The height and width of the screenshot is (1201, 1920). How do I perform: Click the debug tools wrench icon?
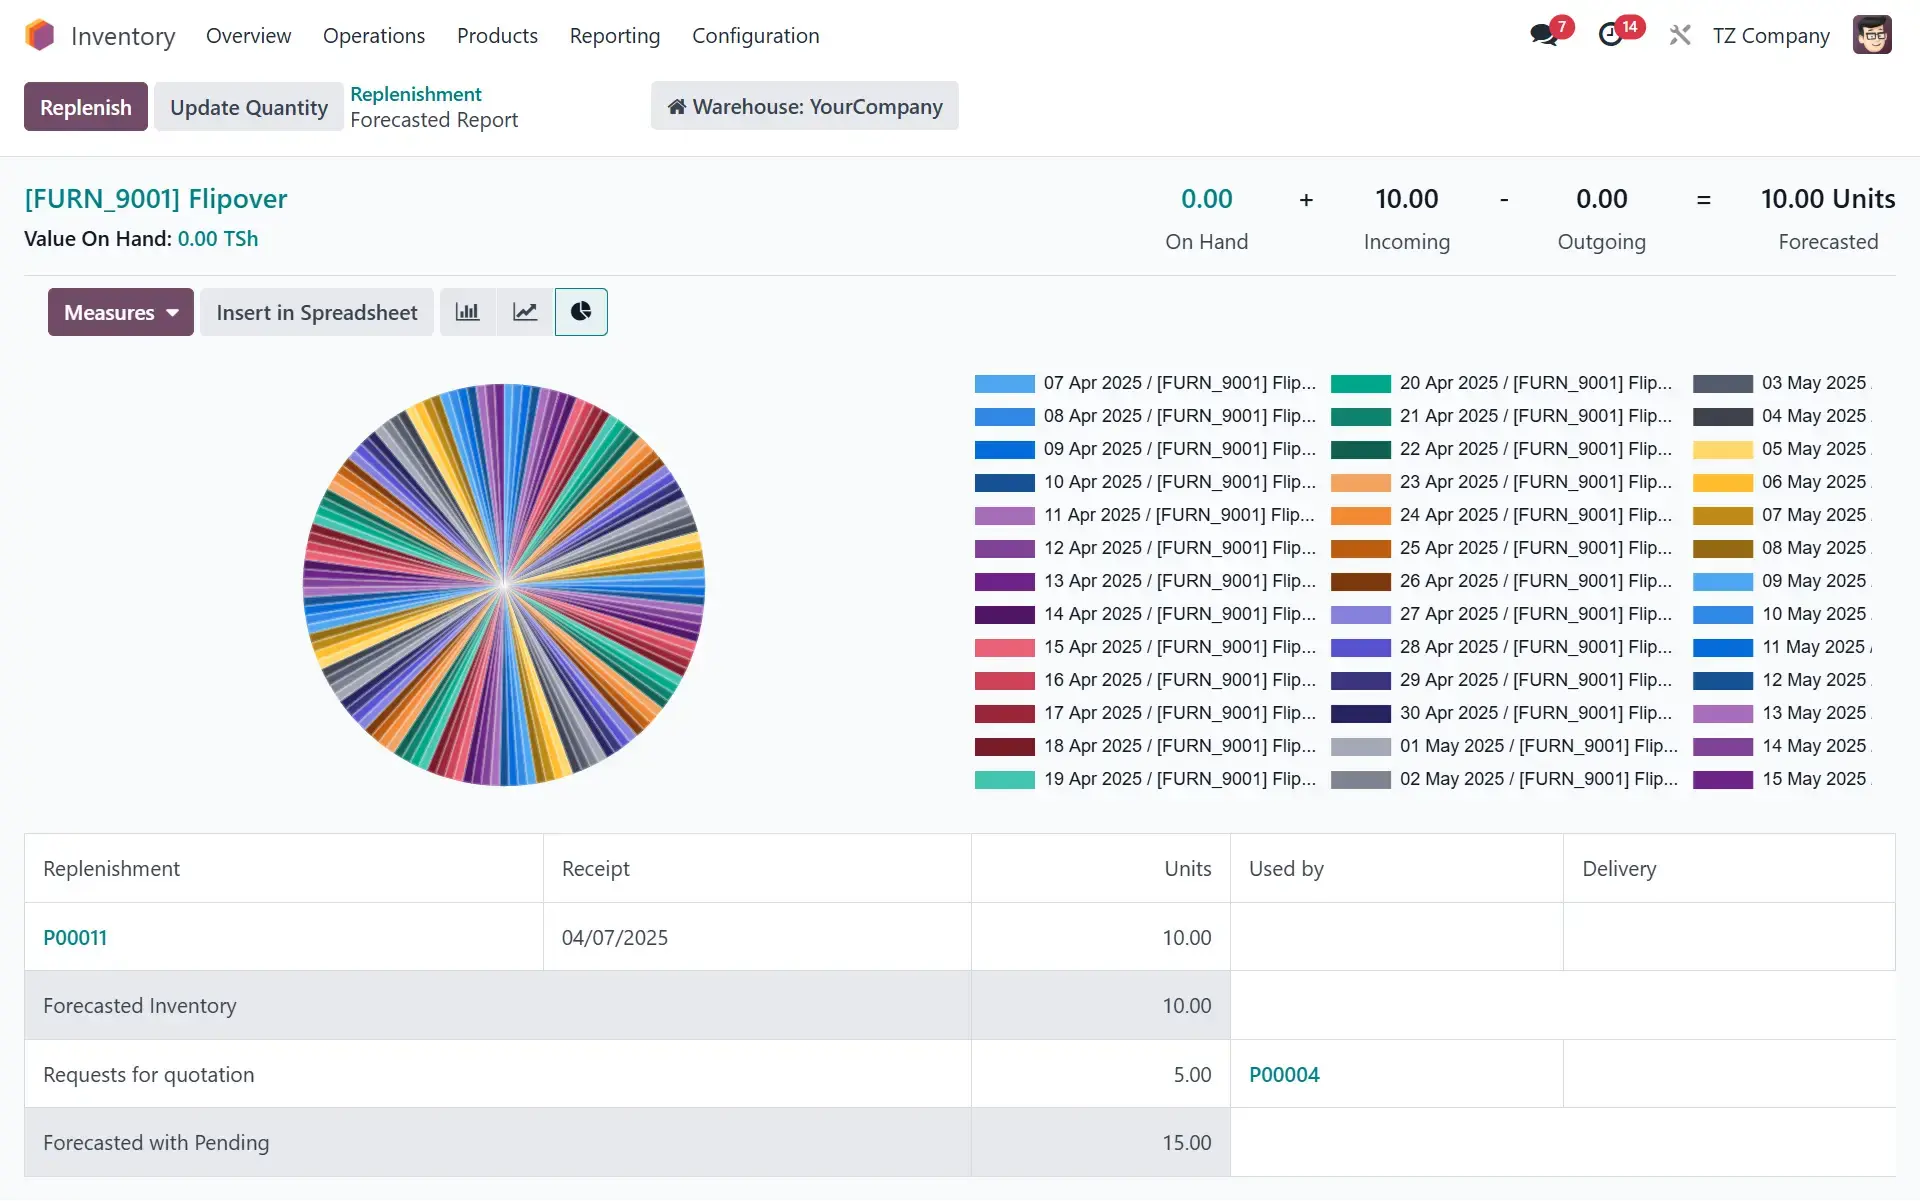(1680, 35)
